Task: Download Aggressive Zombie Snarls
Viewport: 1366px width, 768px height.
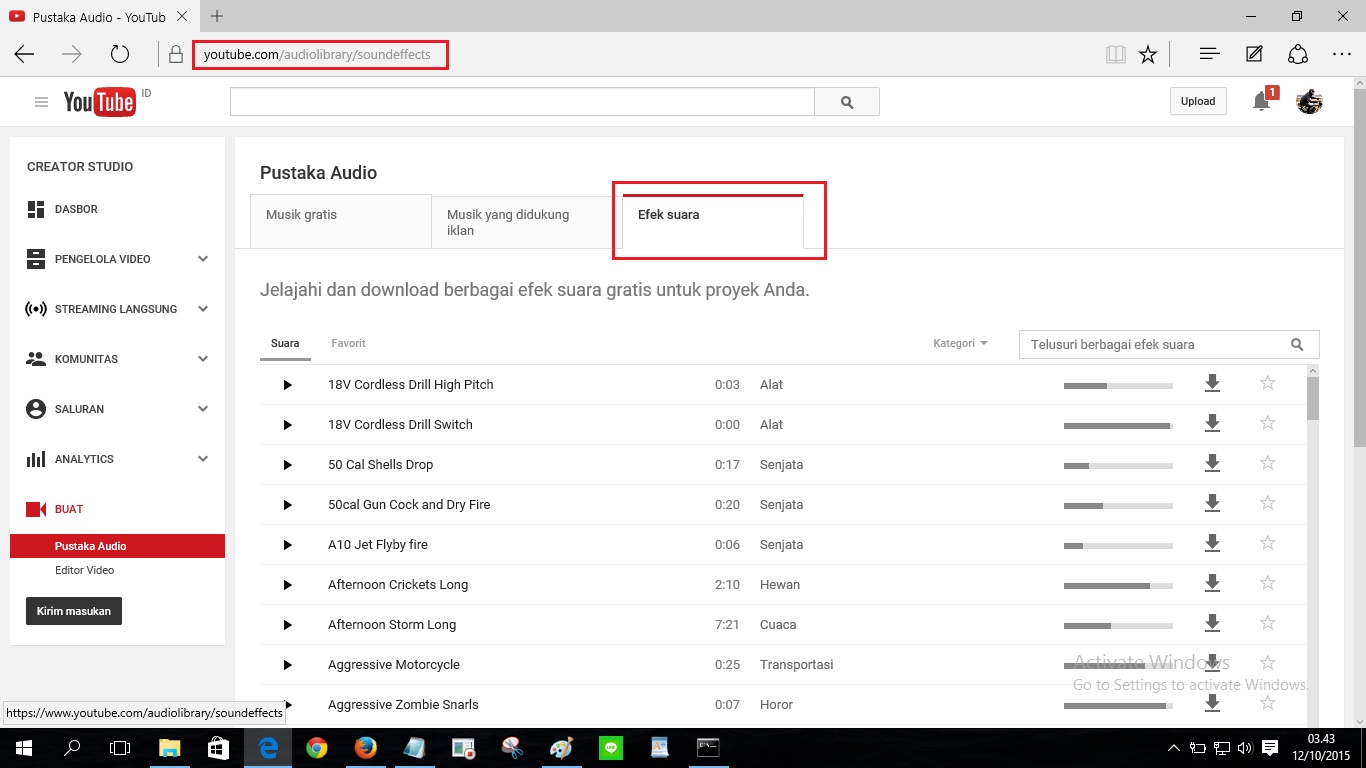Action: pyautogui.click(x=1212, y=703)
